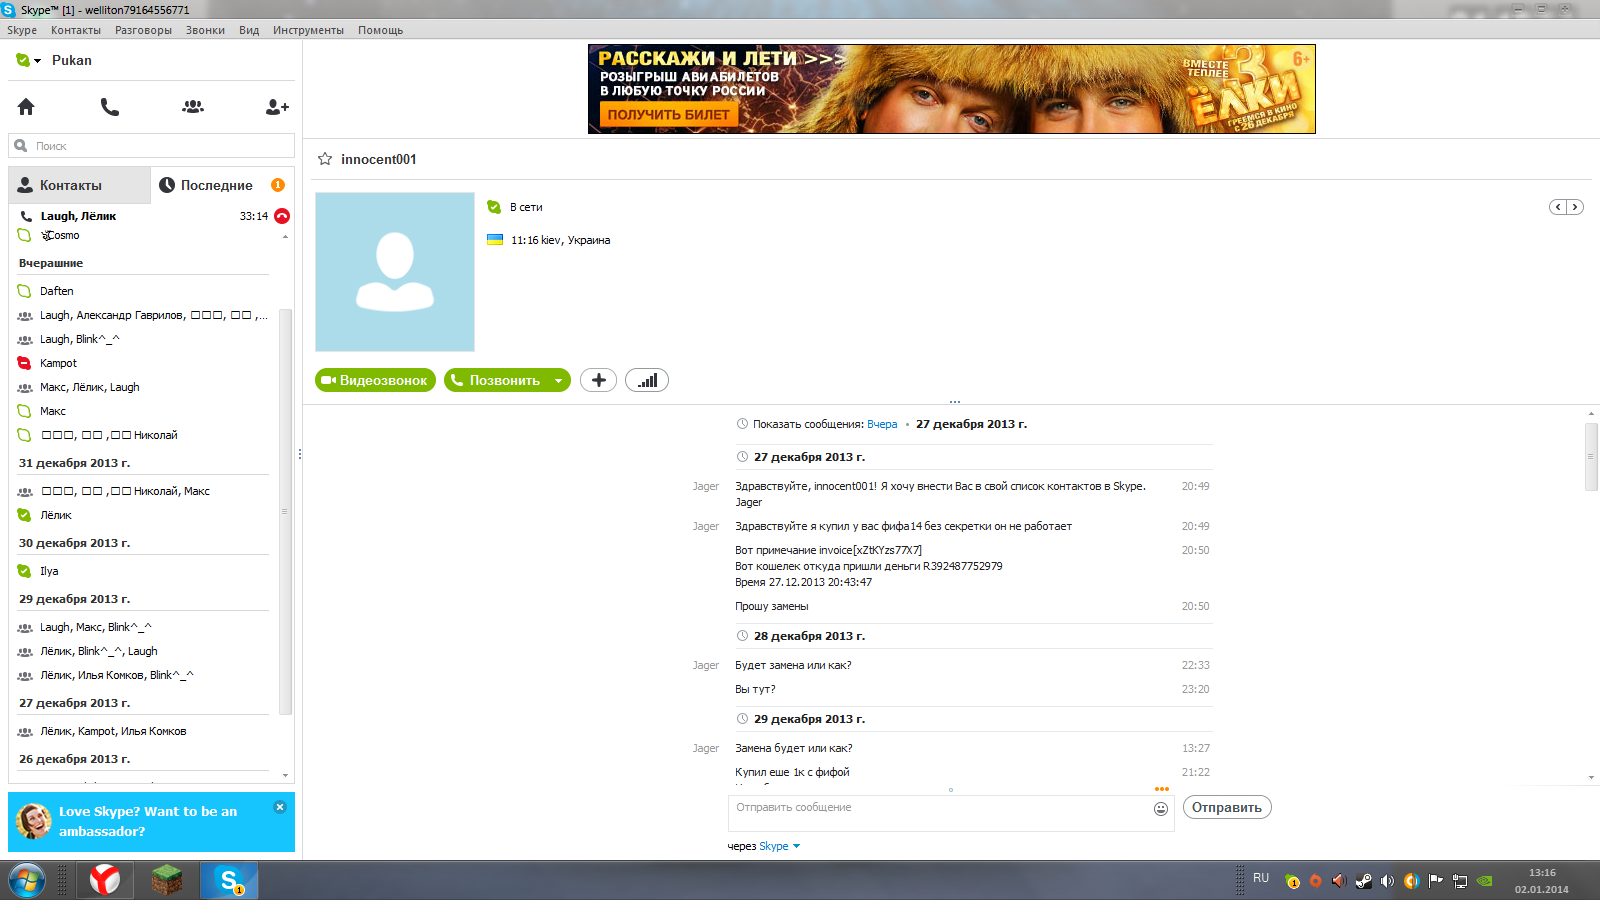Open the Skype tray icon with notification
This screenshot has width=1600, height=900.
(x=1292, y=881)
